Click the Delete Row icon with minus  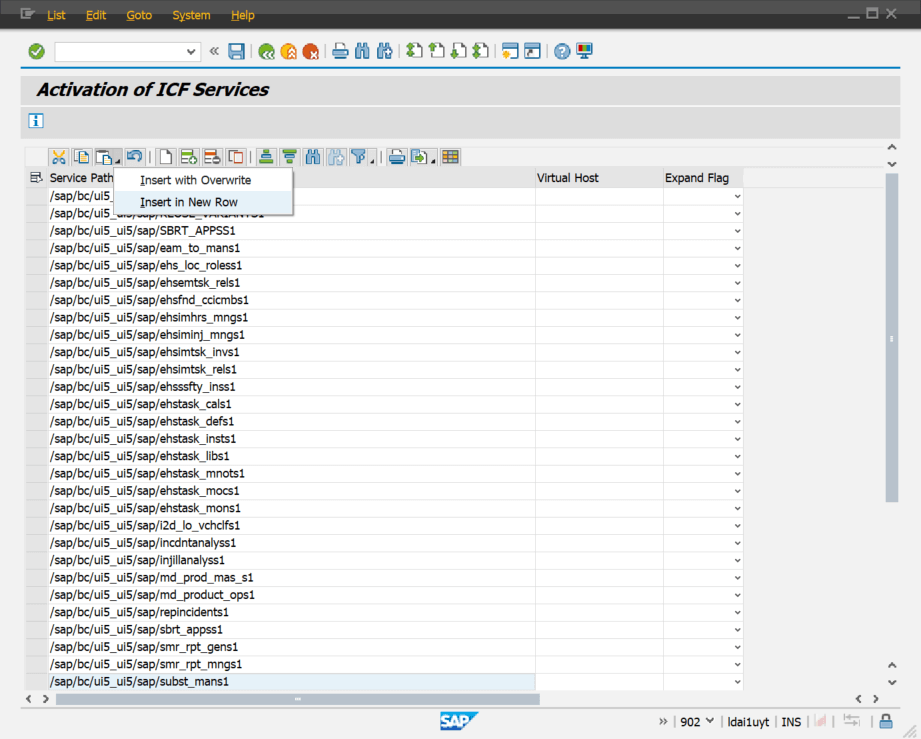pyautogui.click(x=212, y=157)
